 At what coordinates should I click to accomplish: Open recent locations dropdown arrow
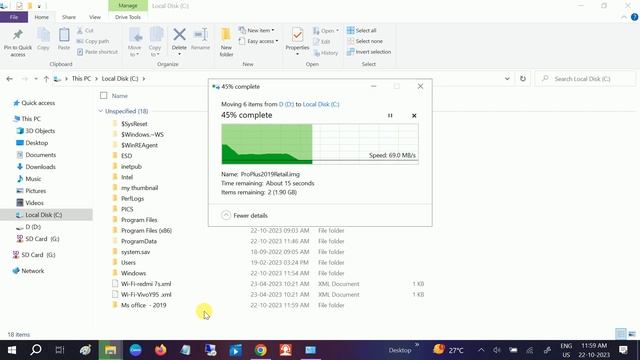pyautogui.click(x=36, y=79)
